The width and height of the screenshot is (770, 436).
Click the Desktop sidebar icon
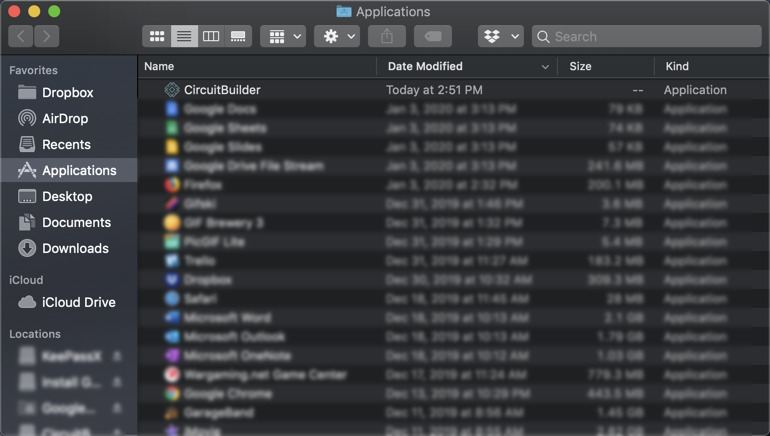coord(27,196)
